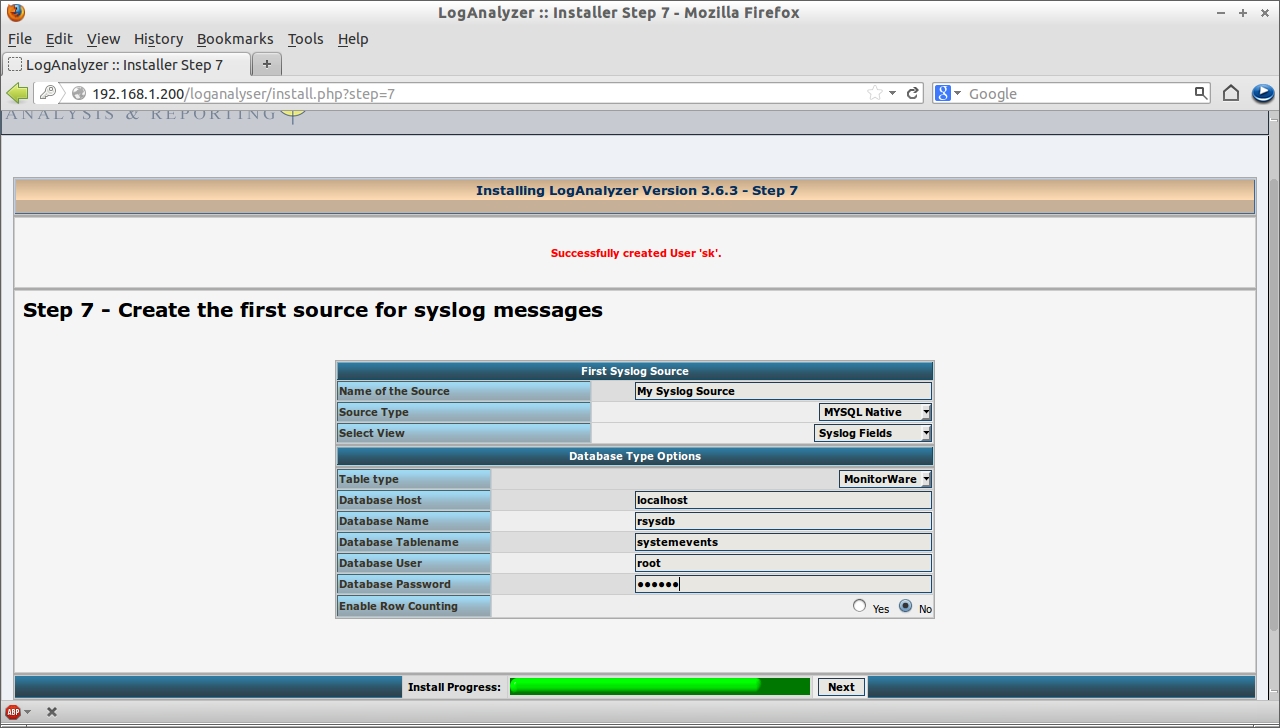Open the Select View Syslog Fields dropdown

873,433
